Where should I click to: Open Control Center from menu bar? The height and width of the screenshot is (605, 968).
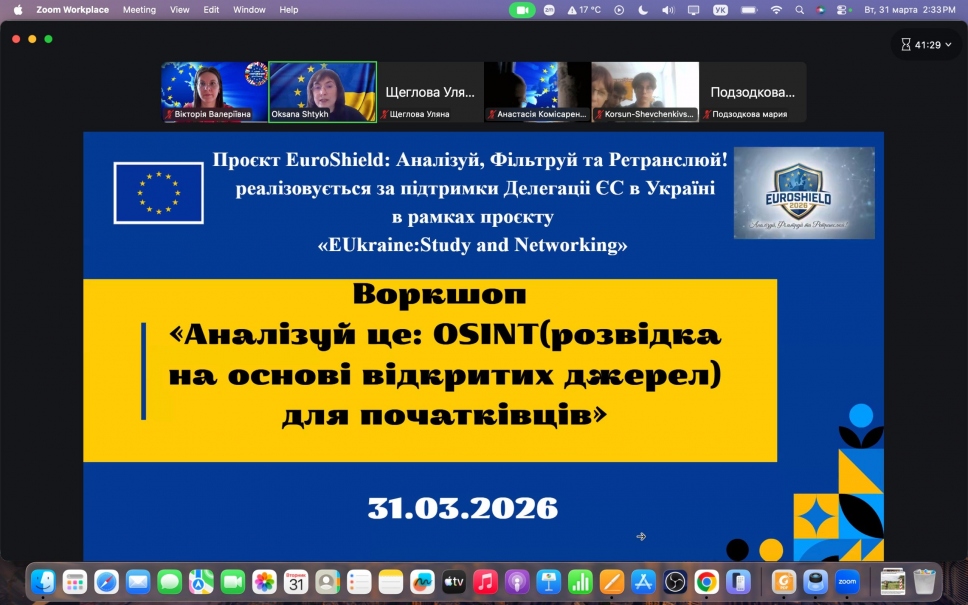coord(842,10)
